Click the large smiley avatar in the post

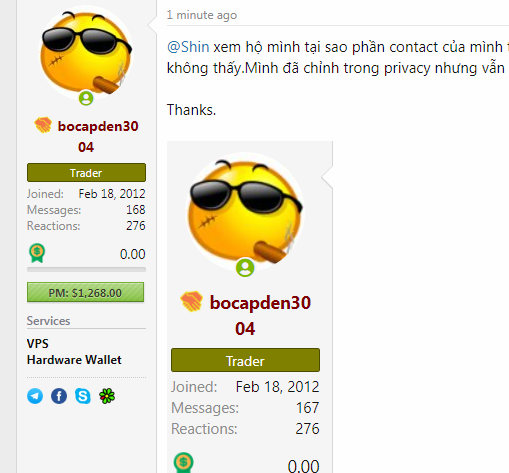point(245,212)
